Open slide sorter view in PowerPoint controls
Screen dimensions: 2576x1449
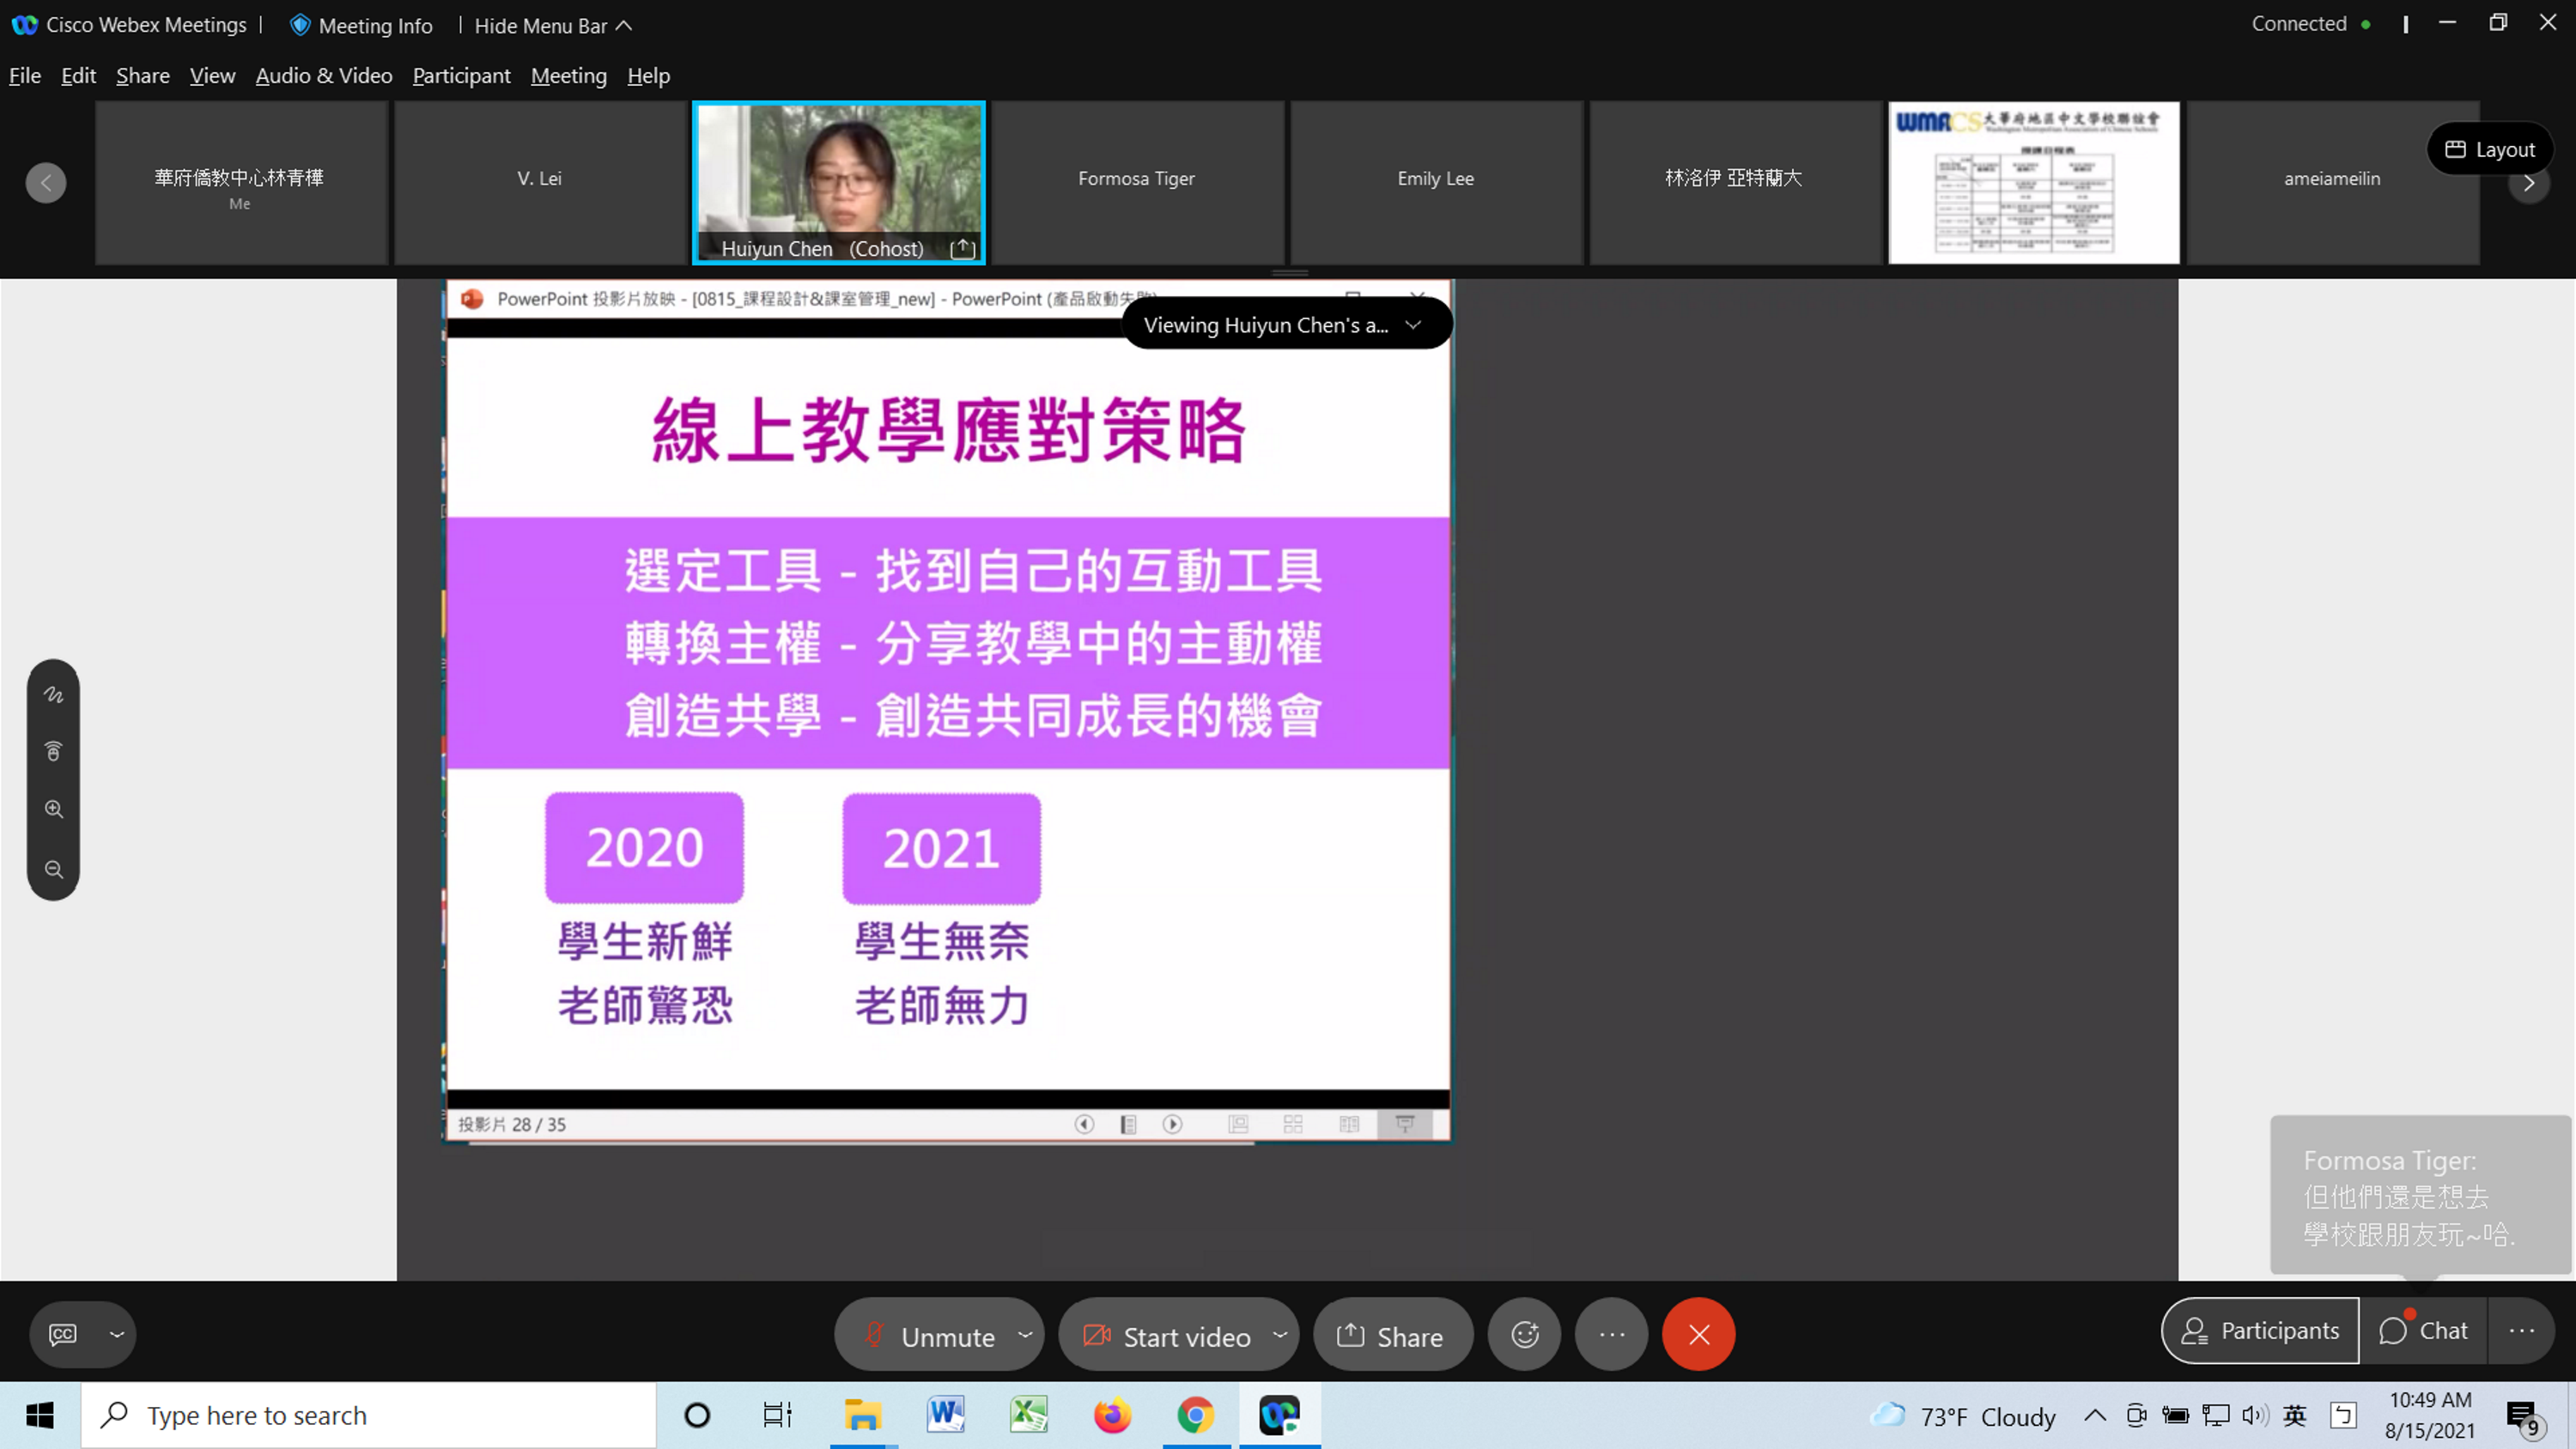point(1292,1124)
